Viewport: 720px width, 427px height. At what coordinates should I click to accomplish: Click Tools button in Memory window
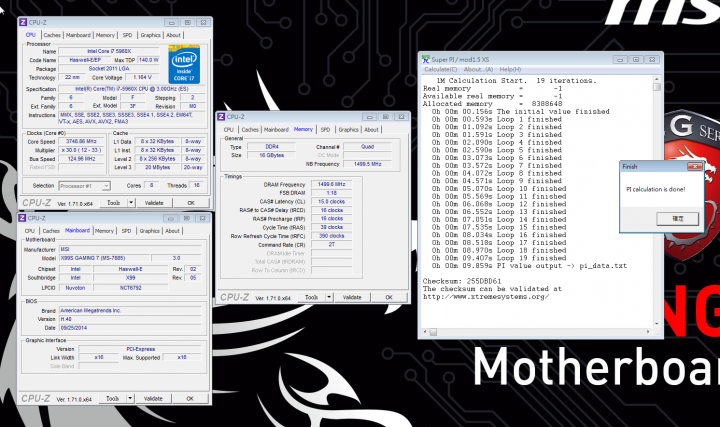pyautogui.click(x=311, y=297)
